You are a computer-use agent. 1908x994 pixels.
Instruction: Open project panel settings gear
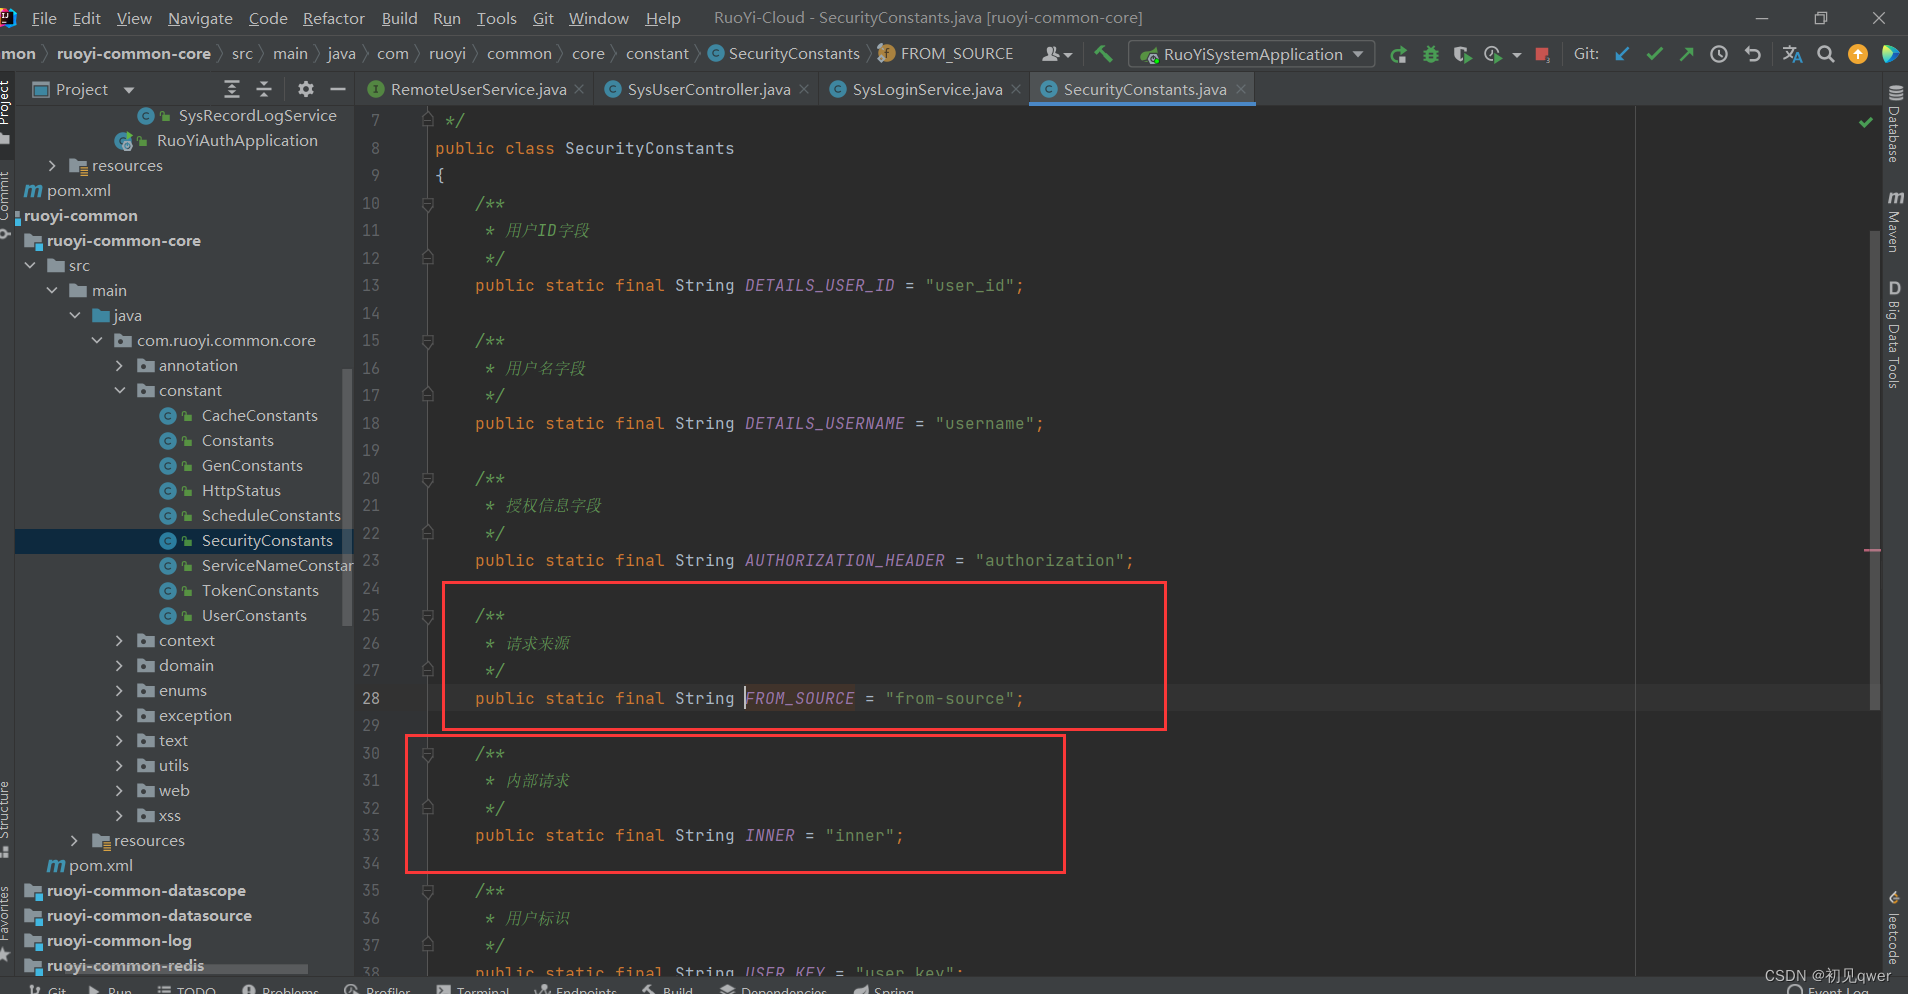(x=305, y=89)
